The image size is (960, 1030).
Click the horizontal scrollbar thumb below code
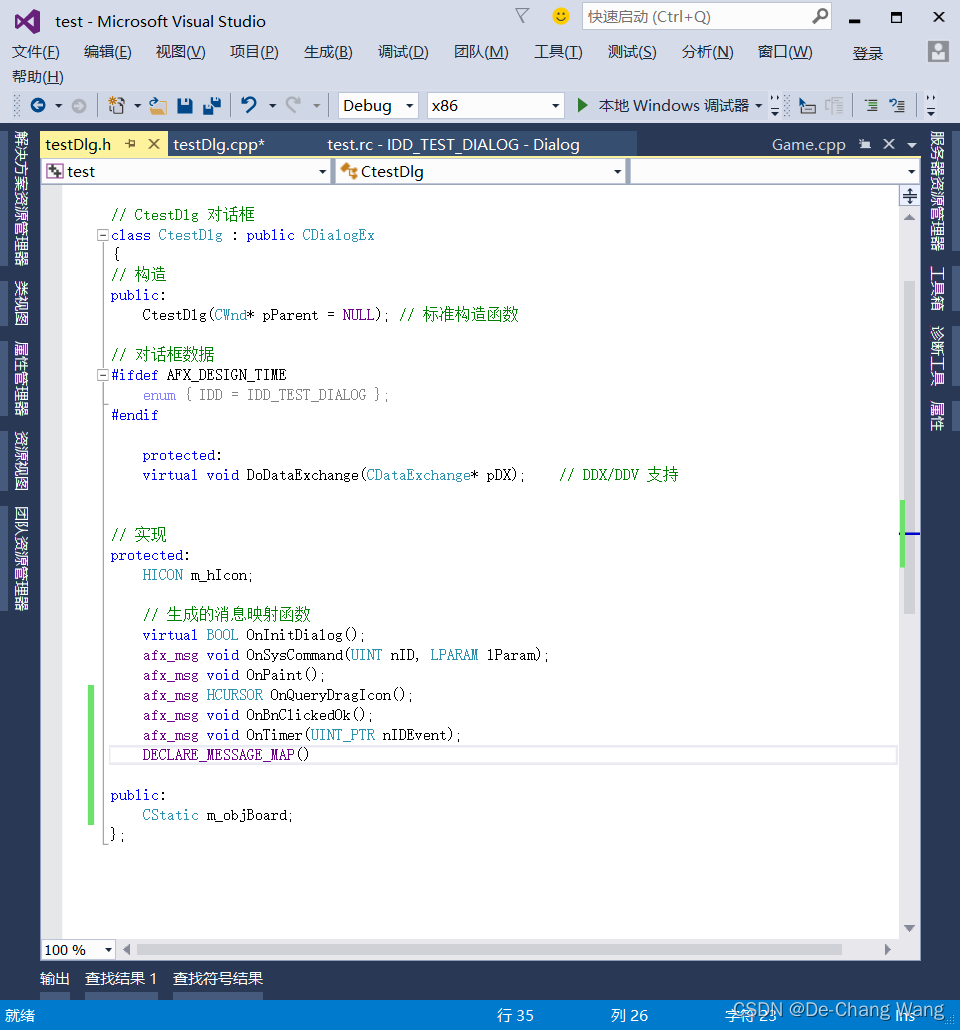(x=489, y=950)
